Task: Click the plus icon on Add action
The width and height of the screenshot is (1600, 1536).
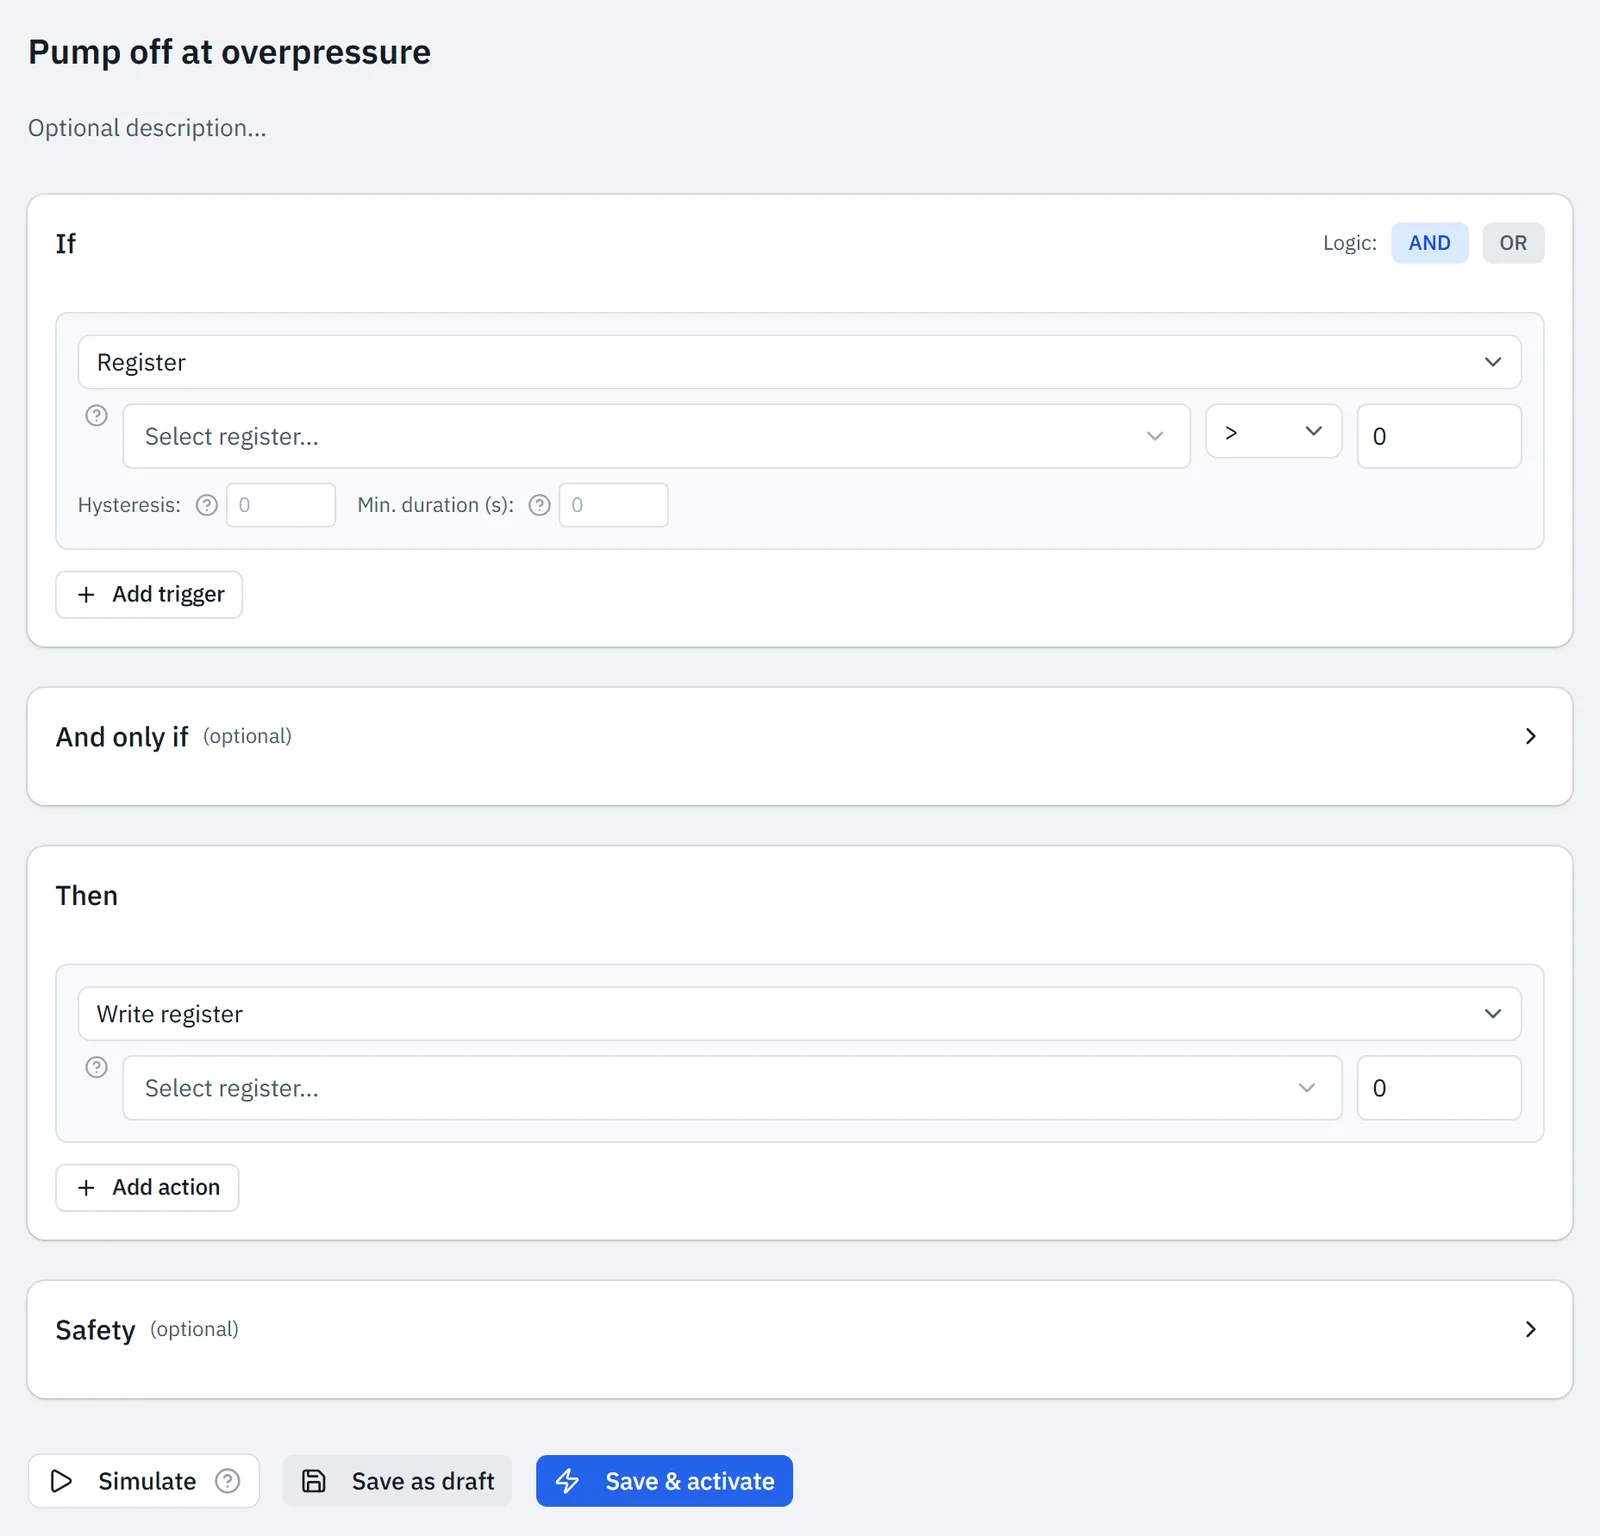Action: click(x=86, y=1188)
